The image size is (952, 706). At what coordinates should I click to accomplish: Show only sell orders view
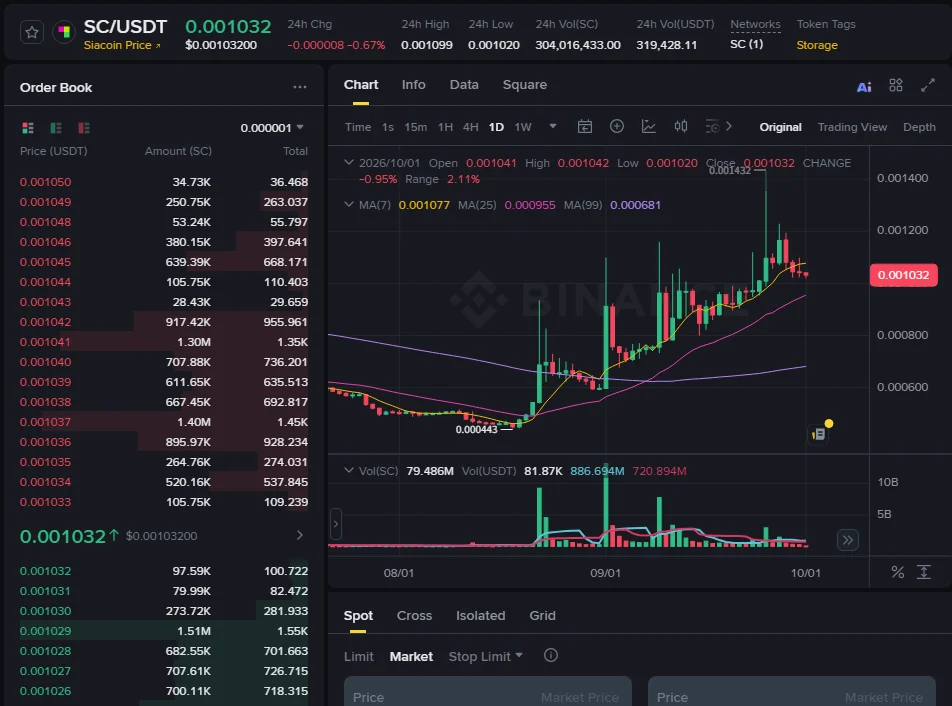tap(84, 127)
